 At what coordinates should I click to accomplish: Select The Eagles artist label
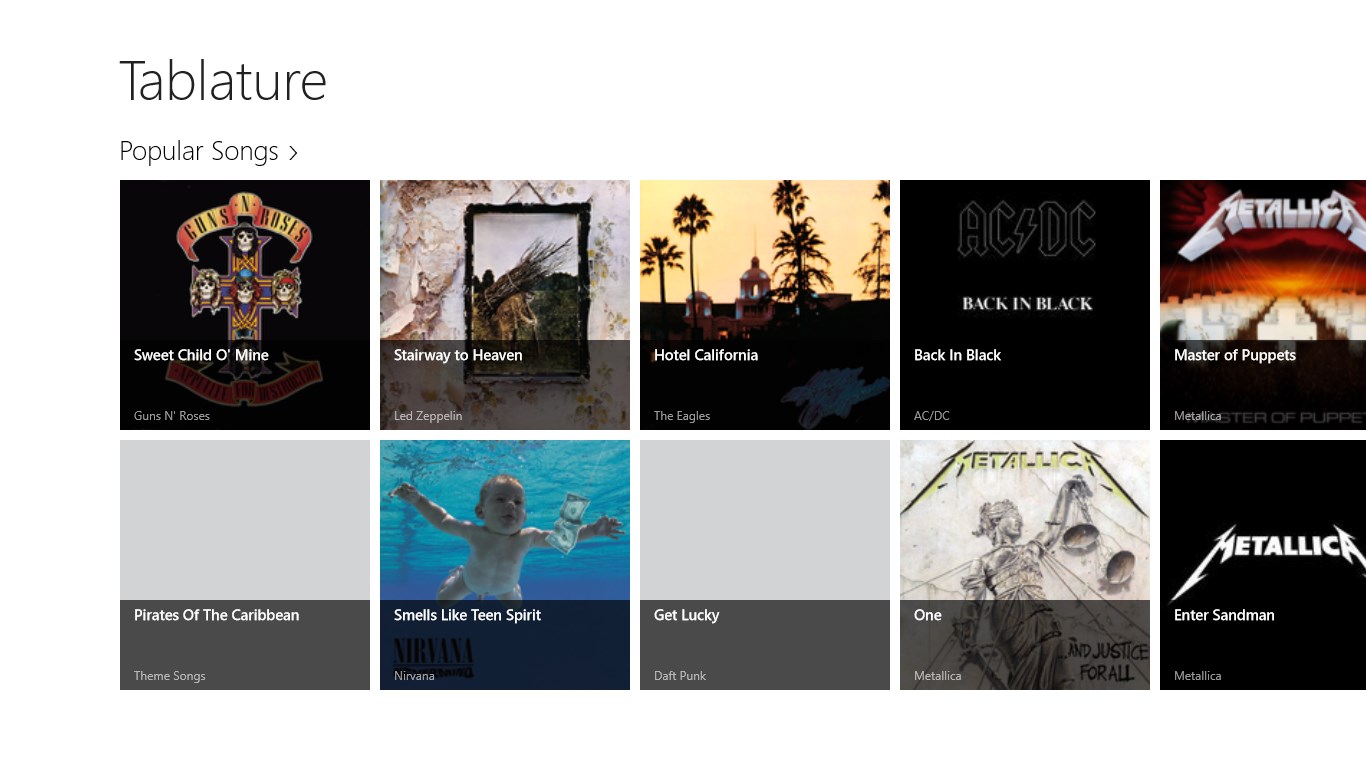(x=682, y=416)
